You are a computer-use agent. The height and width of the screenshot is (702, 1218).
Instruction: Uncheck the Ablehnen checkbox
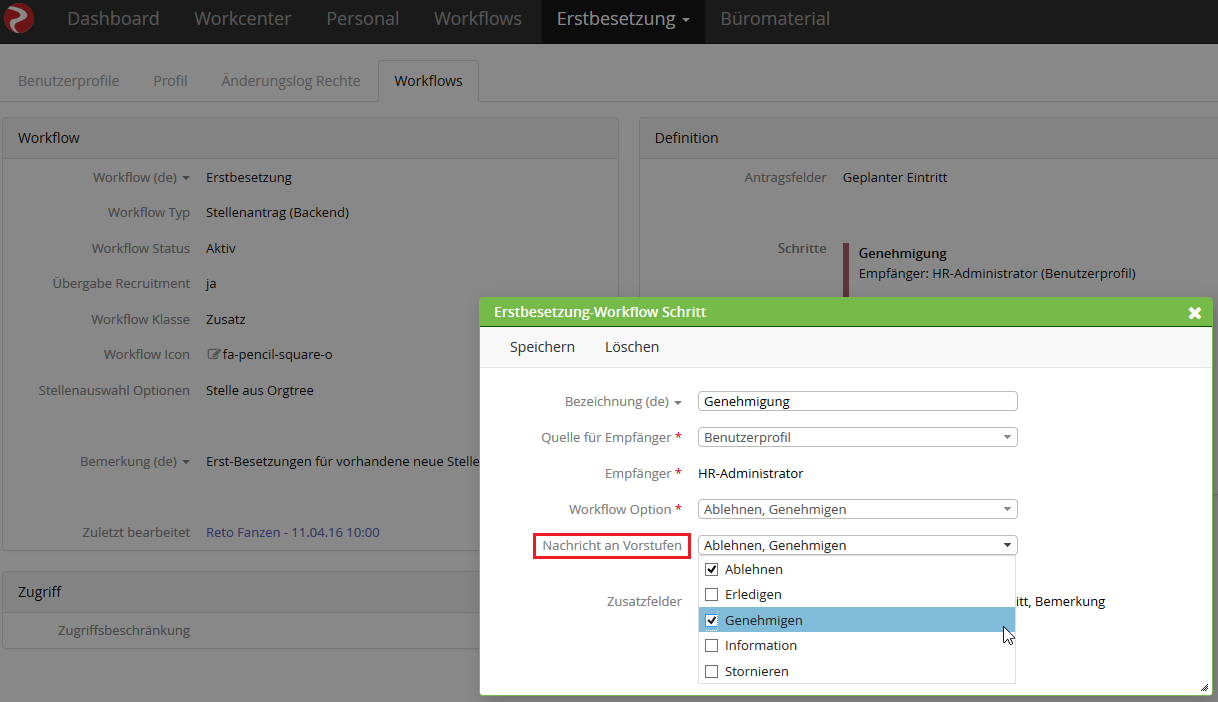click(712, 569)
